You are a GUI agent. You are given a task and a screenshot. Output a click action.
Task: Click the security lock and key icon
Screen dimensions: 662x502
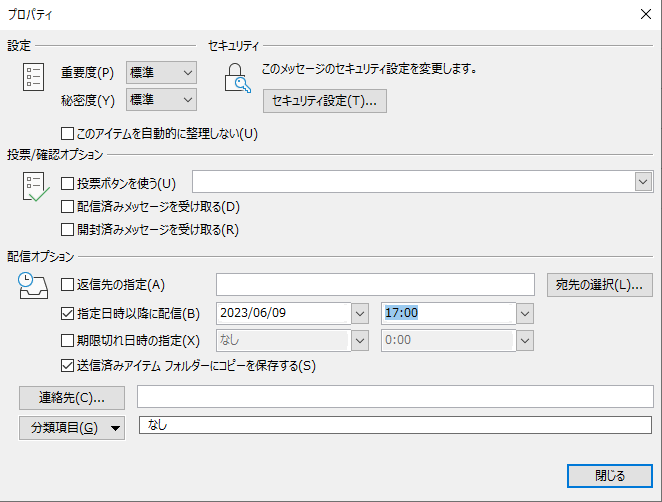[x=237, y=78]
